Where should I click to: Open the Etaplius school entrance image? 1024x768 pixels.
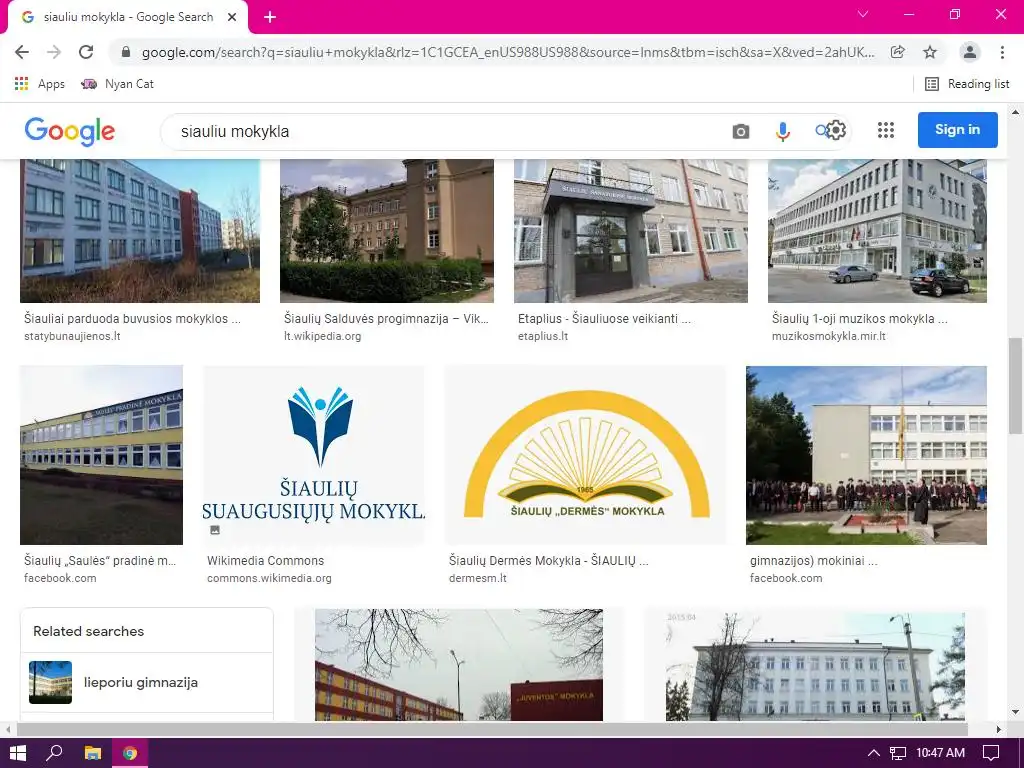[x=631, y=231]
